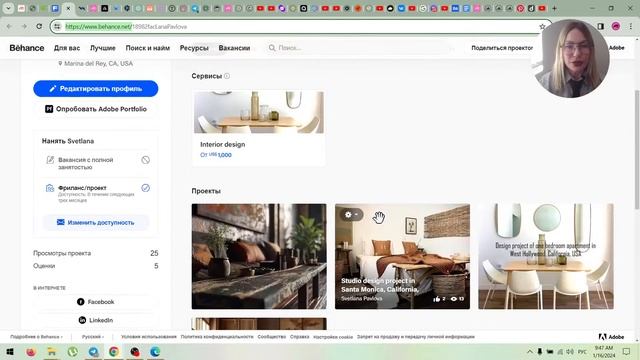Screen dimensions: 640x360
Task: Toggle Фриланс/проект availability checkmark
Action: tap(145, 188)
